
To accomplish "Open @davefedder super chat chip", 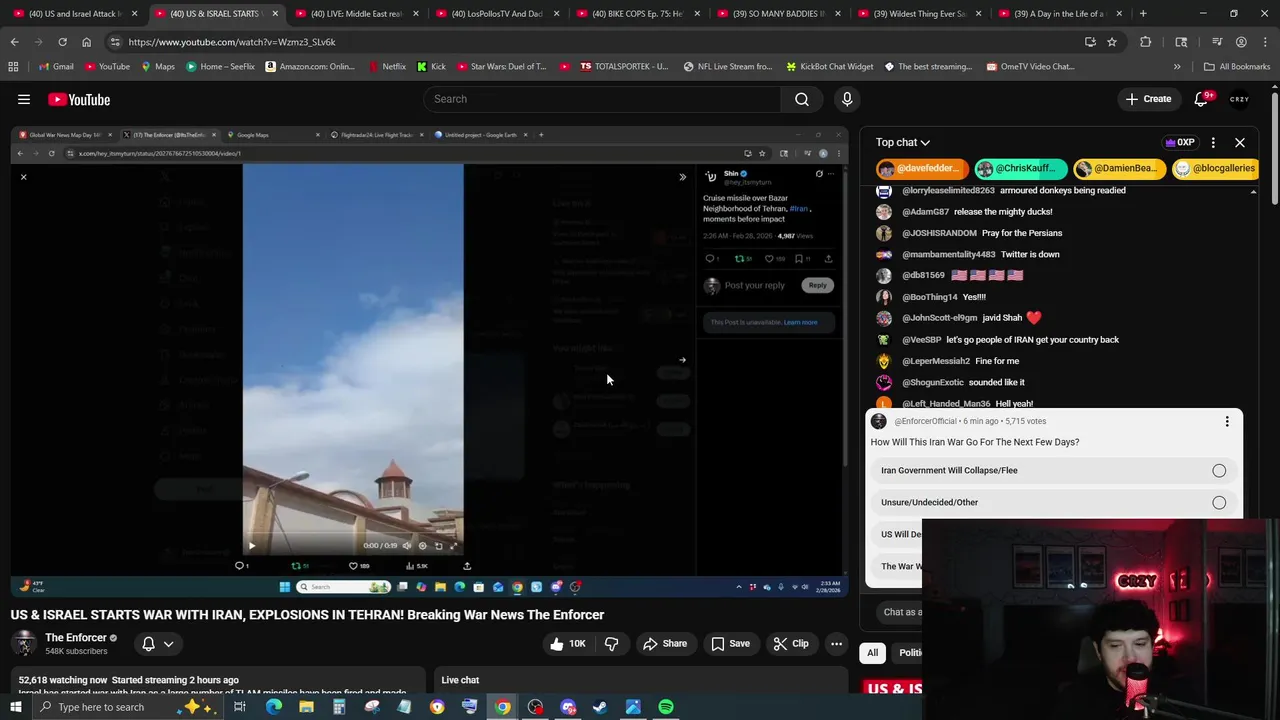I will tap(923, 168).
